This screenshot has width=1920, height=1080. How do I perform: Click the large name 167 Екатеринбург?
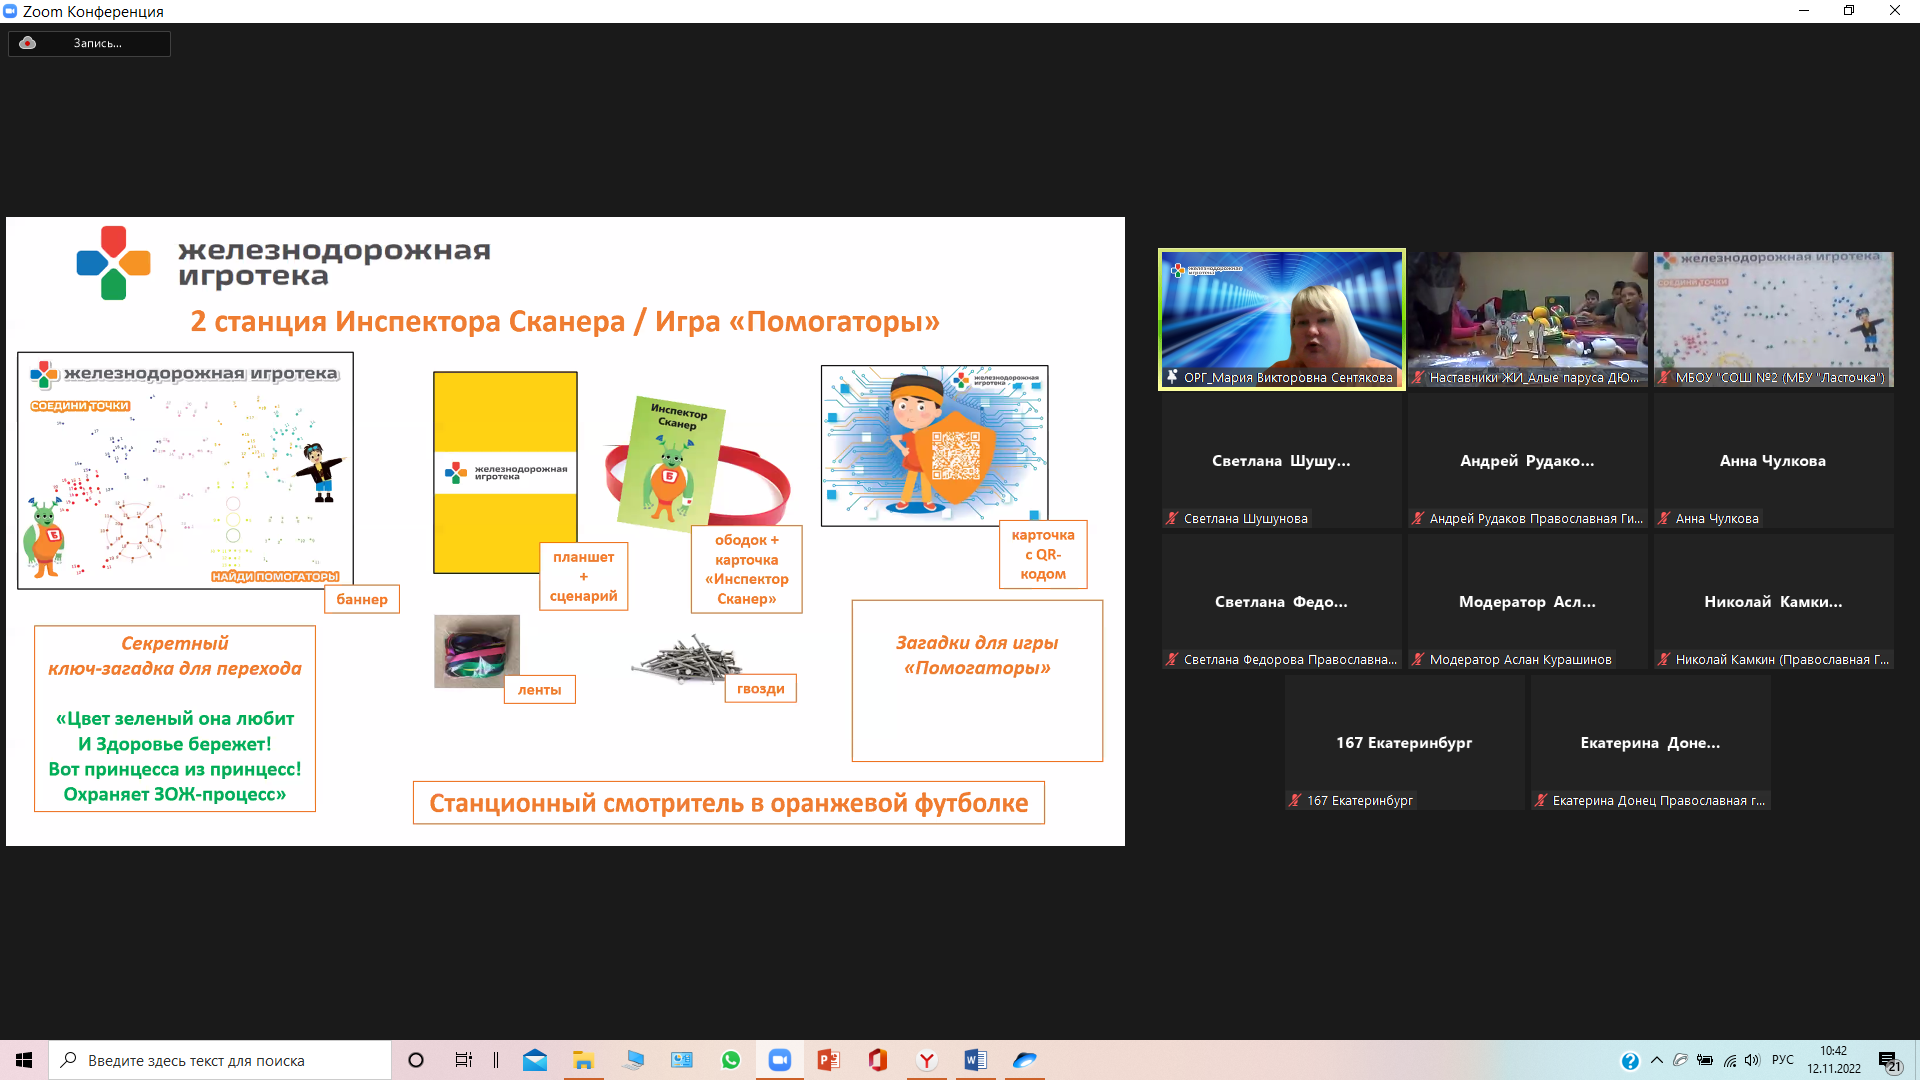[1404, 743]
